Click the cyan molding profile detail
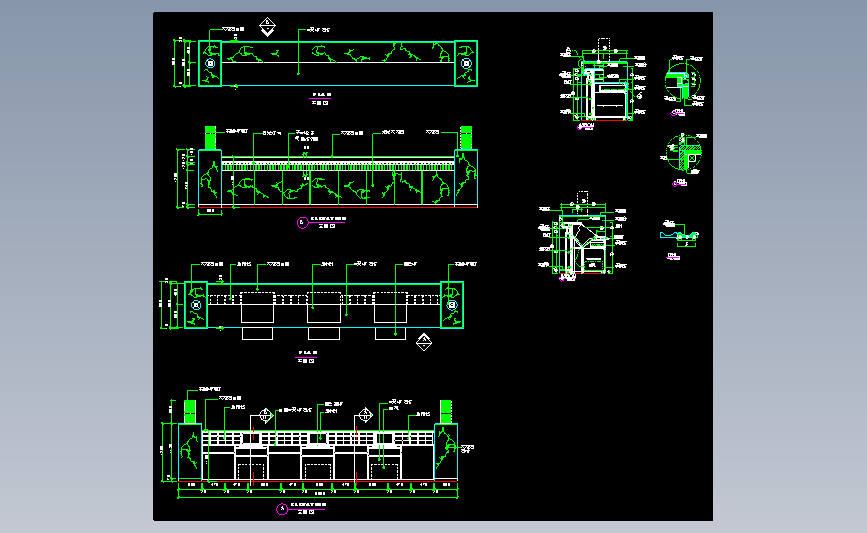Viewport: 867px width, 533px height. click(679, 236)
